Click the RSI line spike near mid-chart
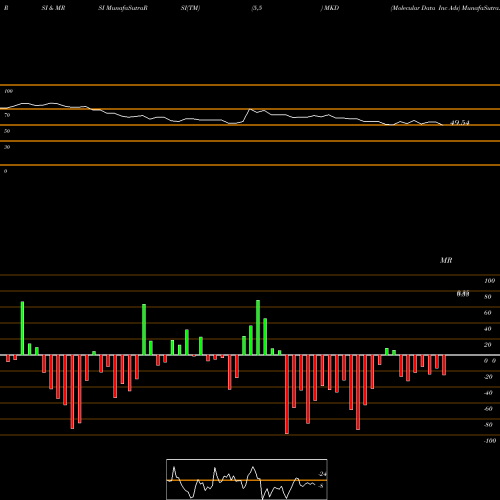500x500 pixels. tap(250, 109)
